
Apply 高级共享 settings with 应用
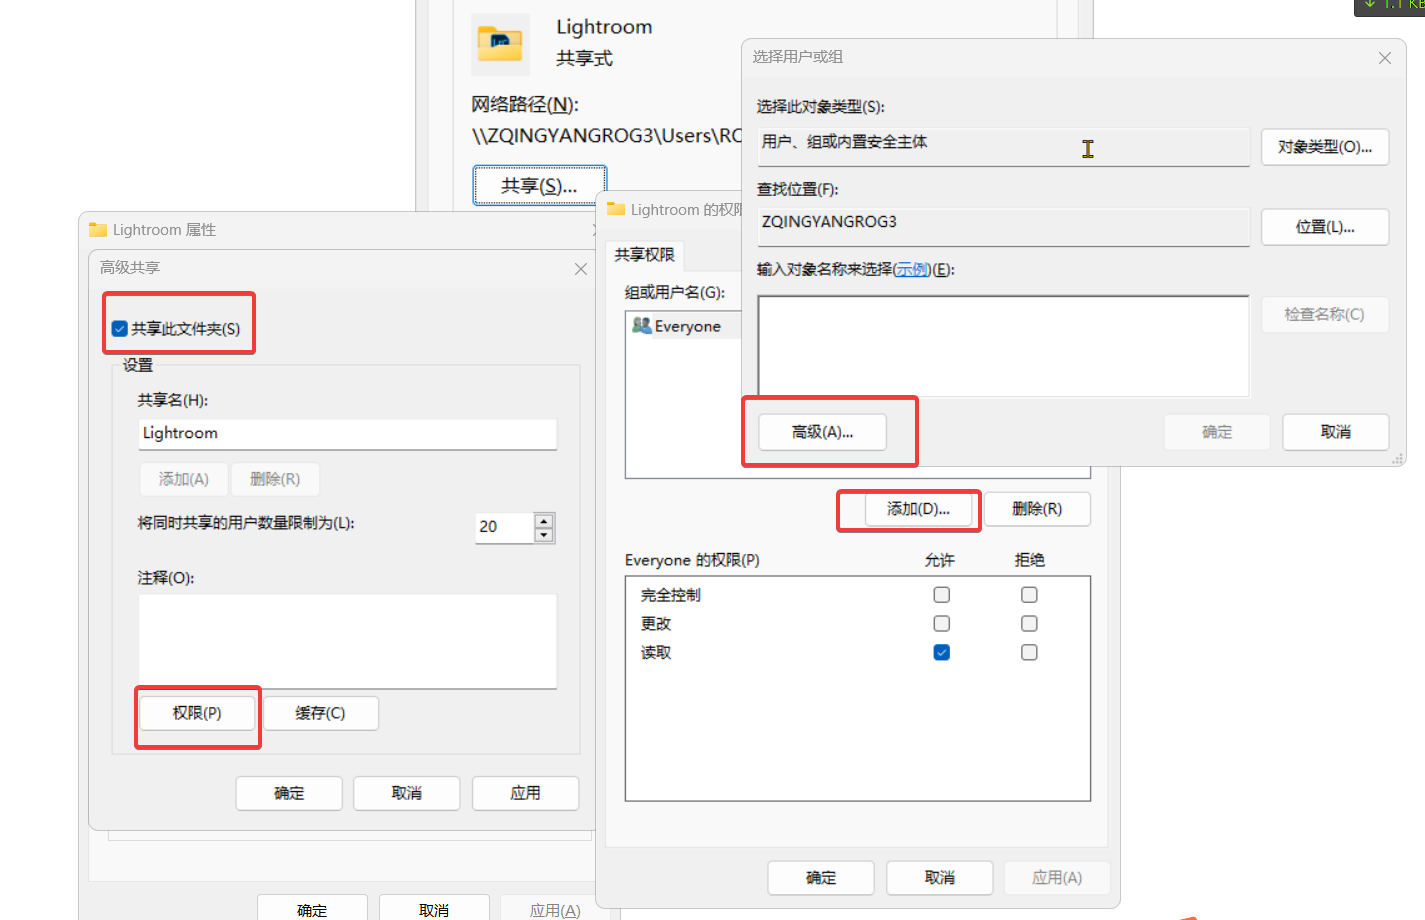click(x=525, y=793)
